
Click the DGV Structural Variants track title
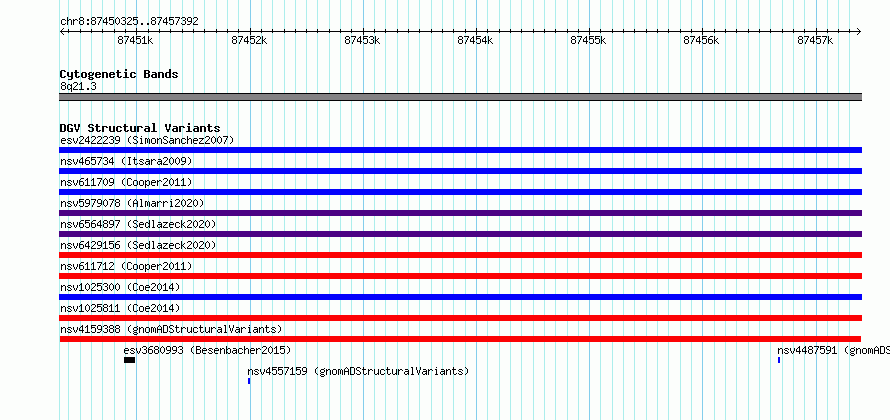[140, 128]
